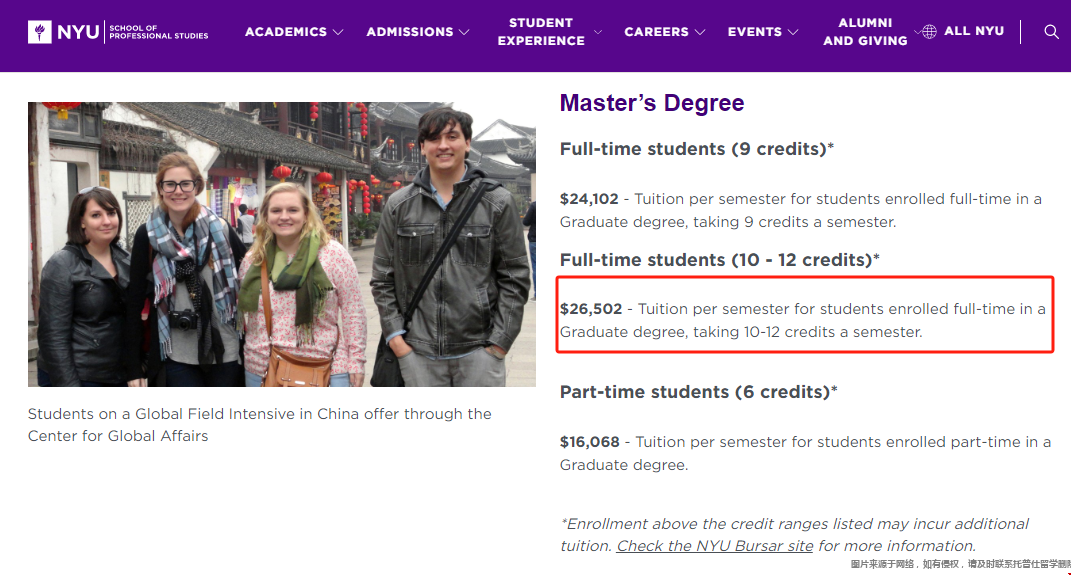Expand the Academics chevron
This screenshot has height=575, width=1071.
[x=337, y=32]
